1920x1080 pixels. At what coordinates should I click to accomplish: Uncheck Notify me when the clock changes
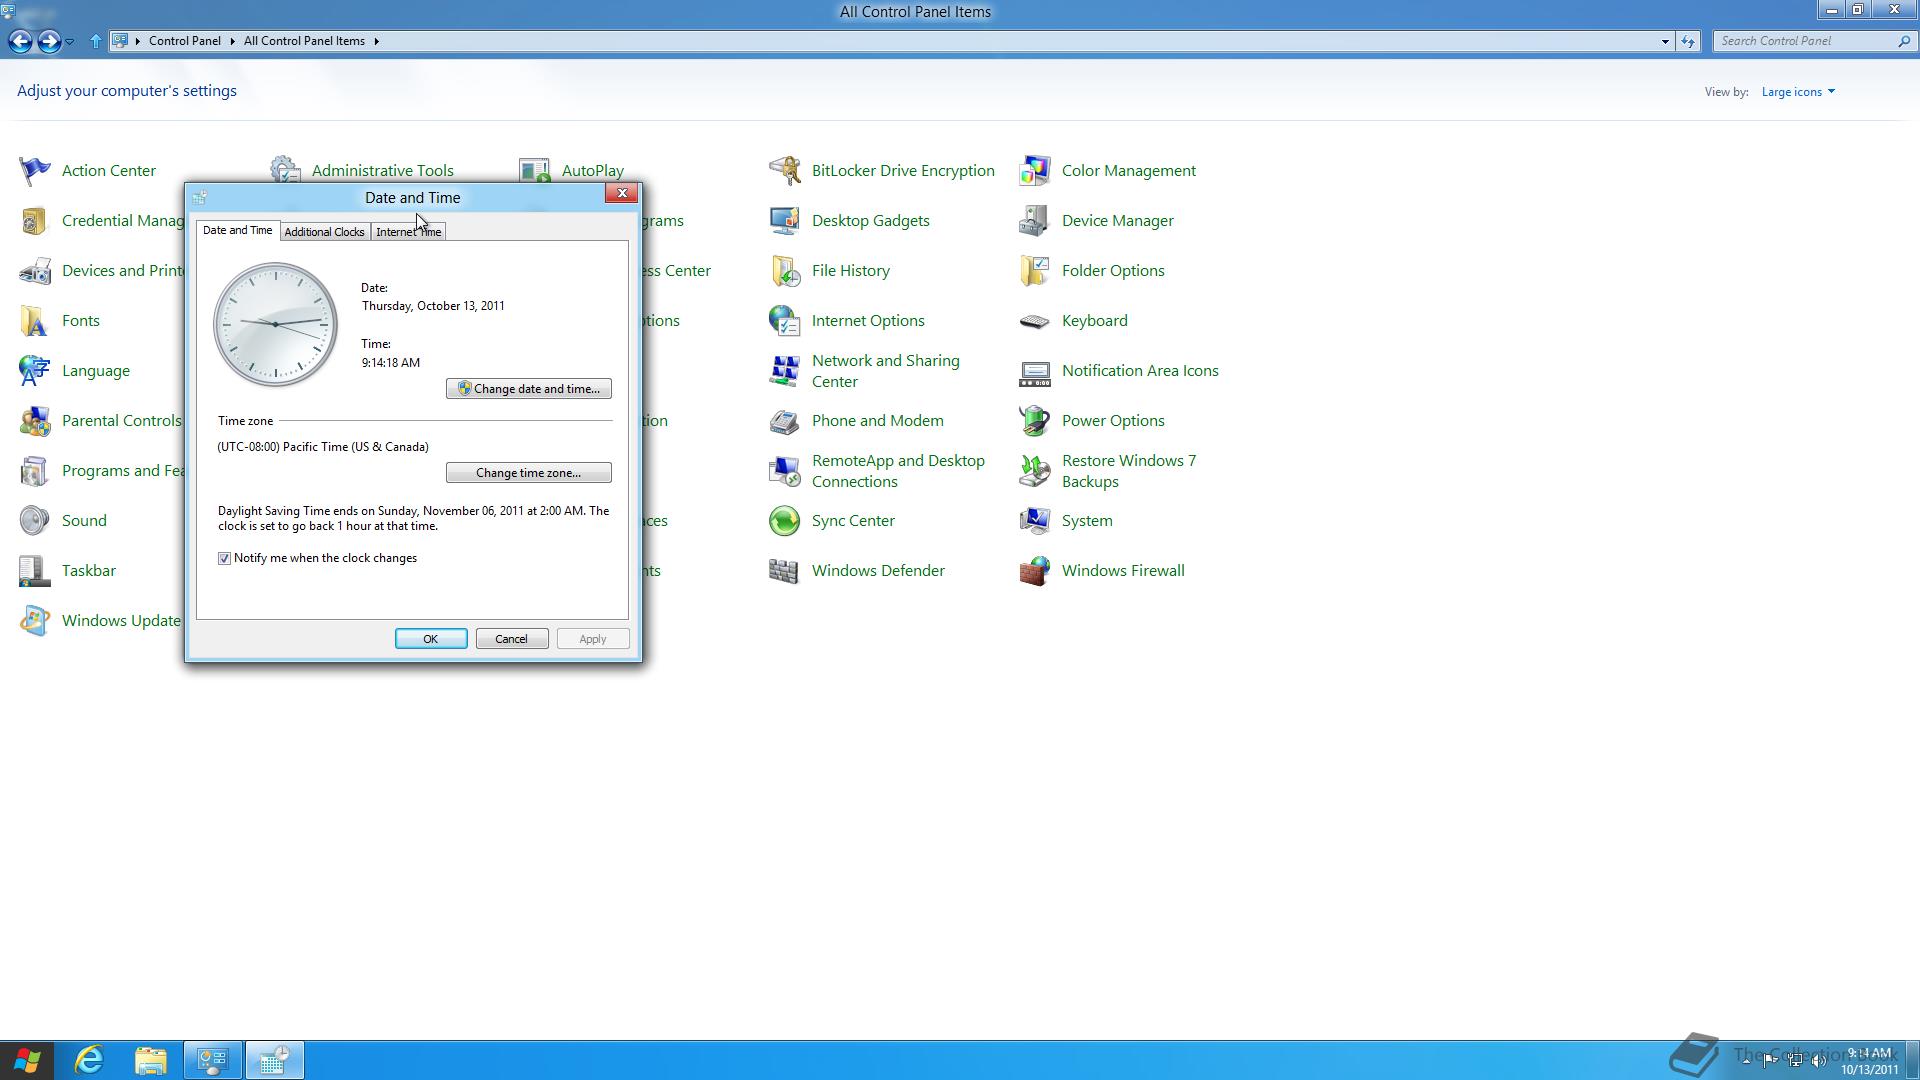(225, 559)
